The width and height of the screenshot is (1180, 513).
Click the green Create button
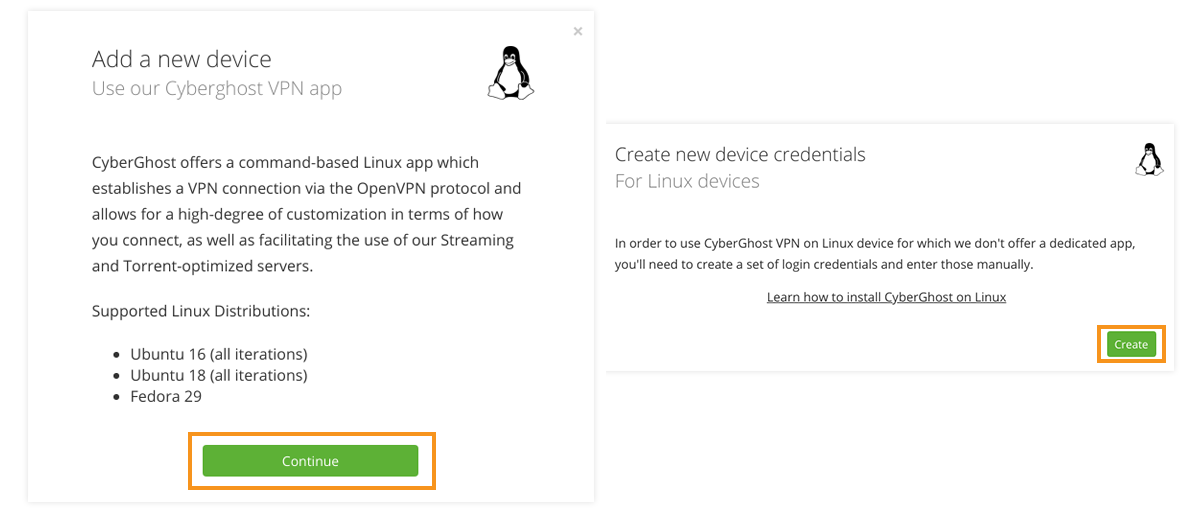tap(1131, 345)
